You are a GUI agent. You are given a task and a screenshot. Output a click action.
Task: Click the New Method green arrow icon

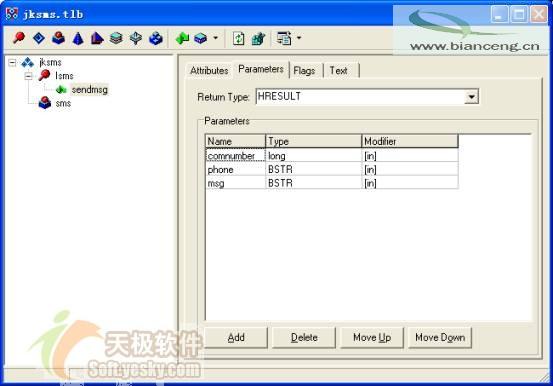[182, 38]
